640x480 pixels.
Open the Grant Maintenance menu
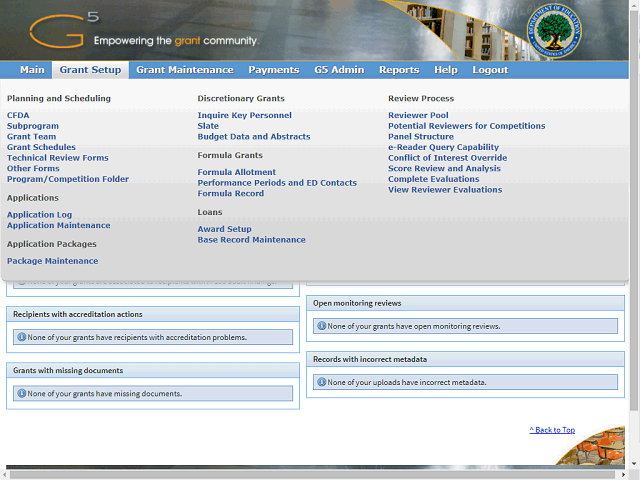(185, 70)
